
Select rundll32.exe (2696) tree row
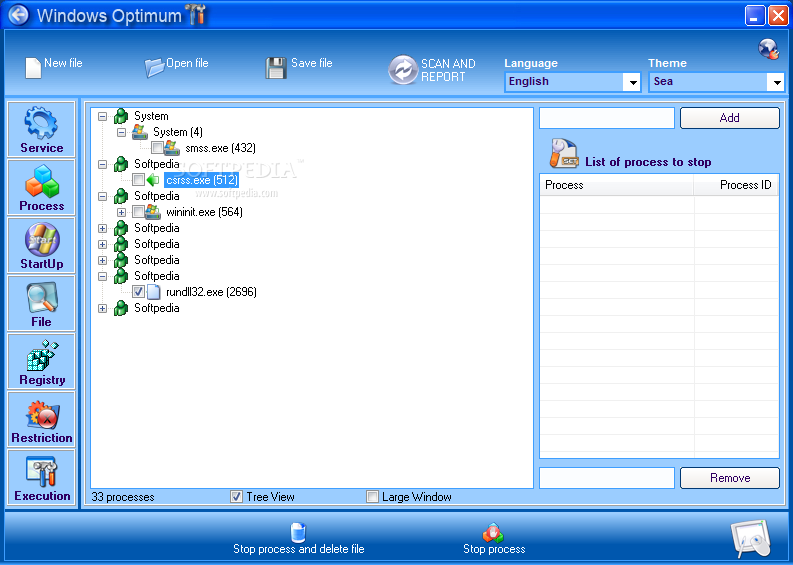(x=211, y=292)
